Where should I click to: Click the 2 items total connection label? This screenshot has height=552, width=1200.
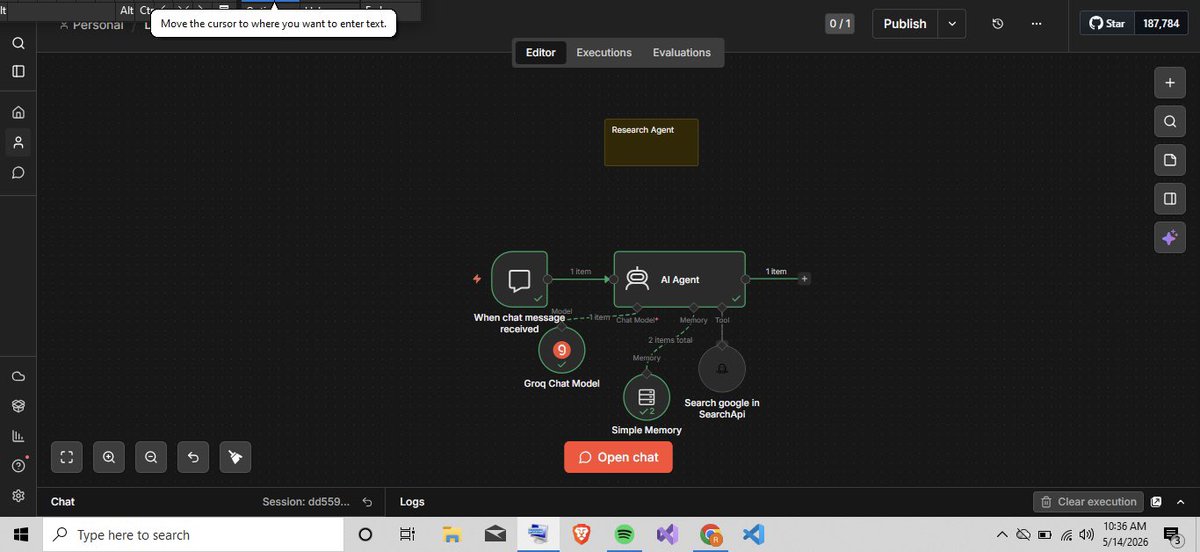click(670, 340)
